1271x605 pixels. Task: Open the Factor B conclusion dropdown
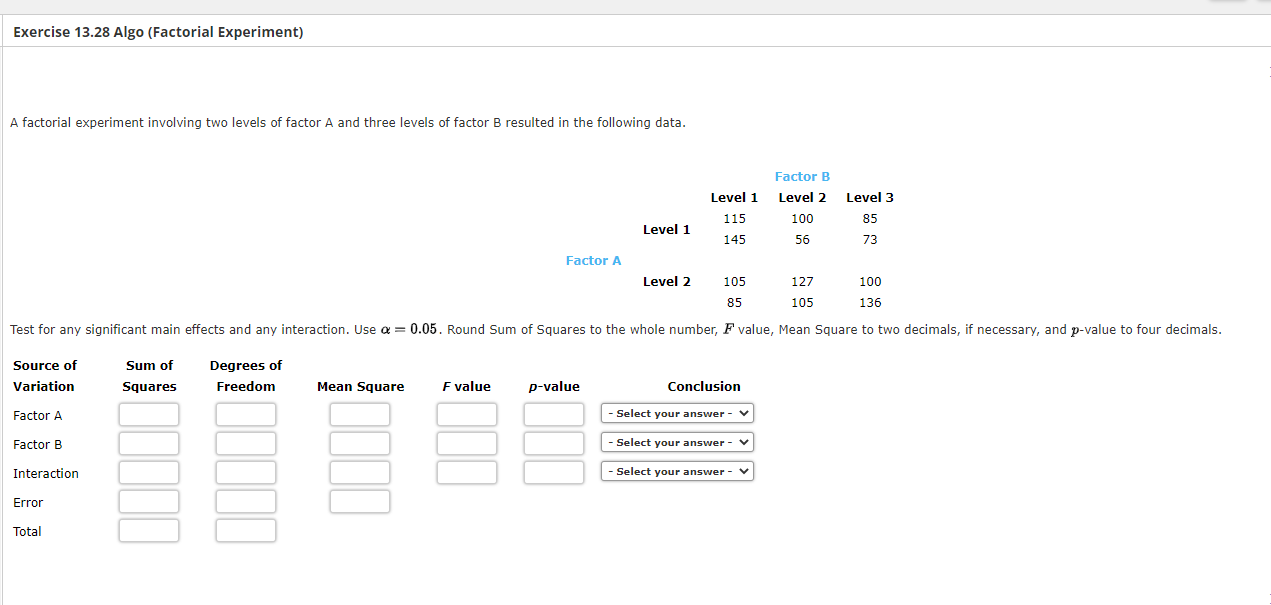(677, 442)
